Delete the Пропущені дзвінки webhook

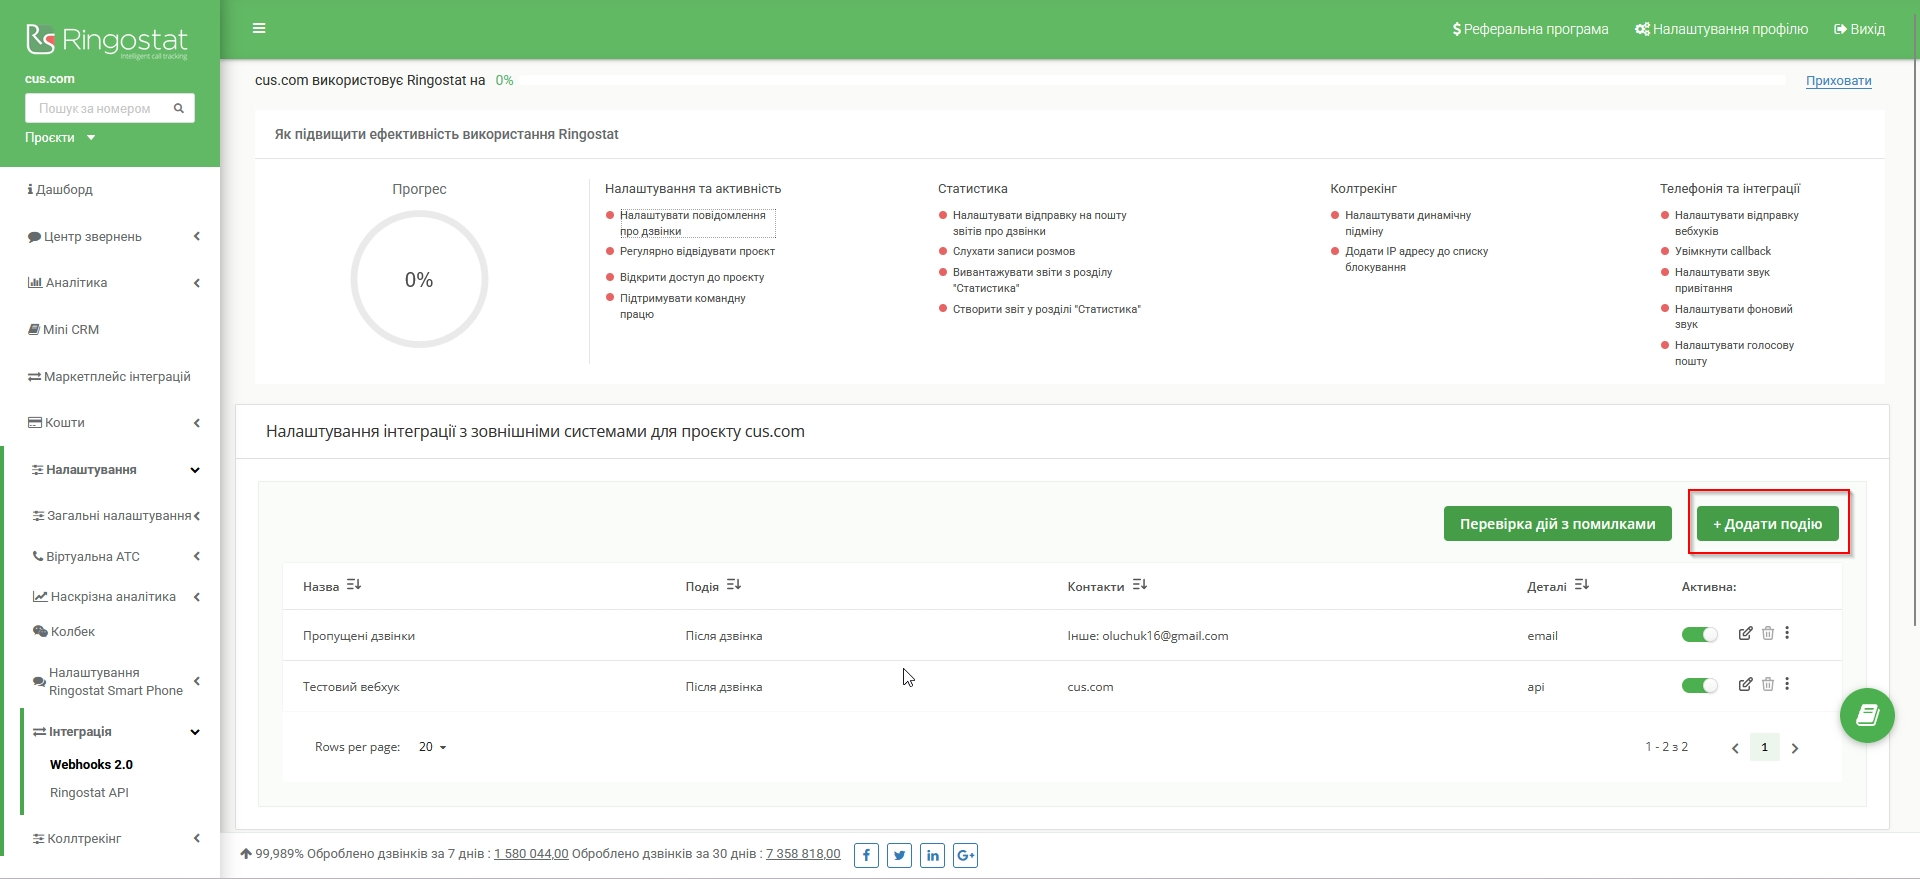[1768, 633]
